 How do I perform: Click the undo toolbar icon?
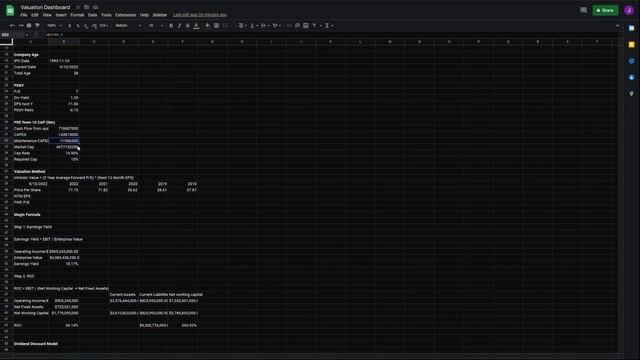point(12,26)
